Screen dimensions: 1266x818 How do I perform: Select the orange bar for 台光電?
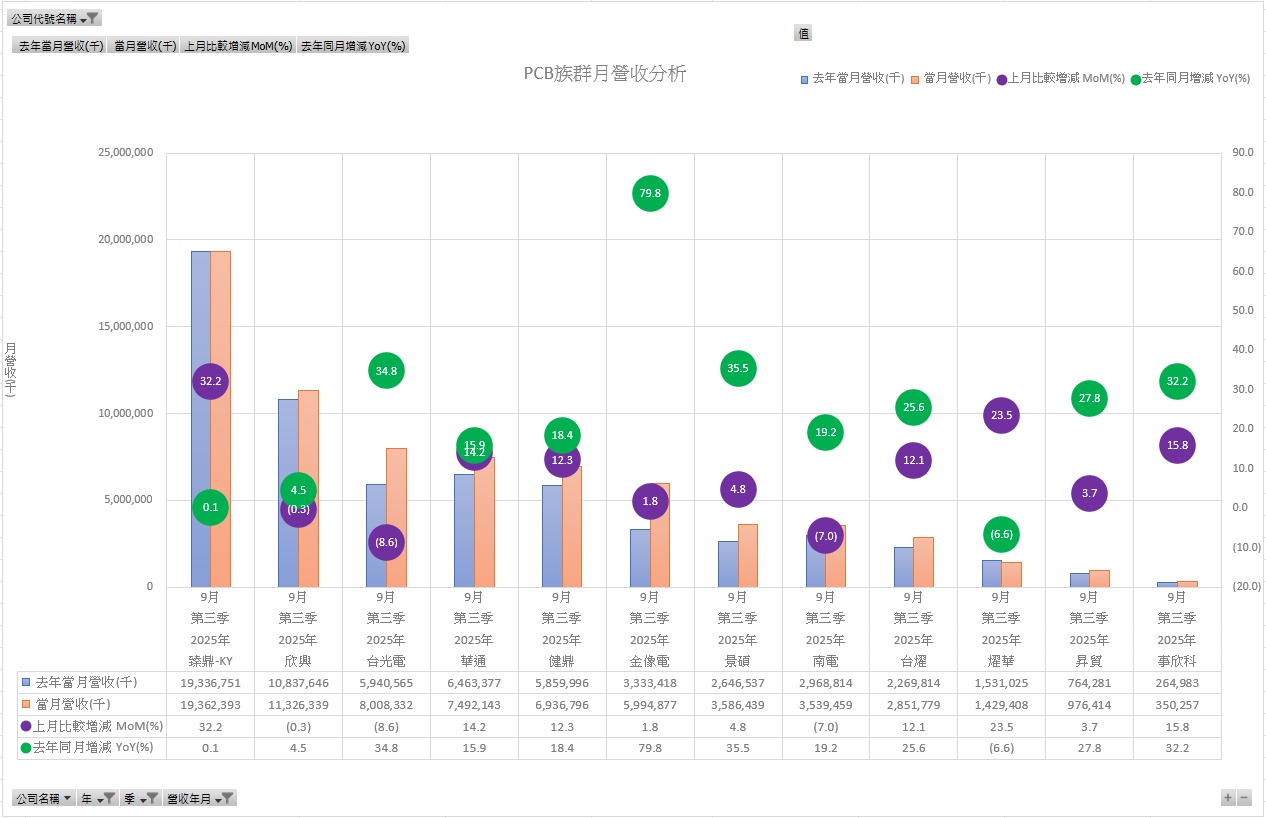396,517
